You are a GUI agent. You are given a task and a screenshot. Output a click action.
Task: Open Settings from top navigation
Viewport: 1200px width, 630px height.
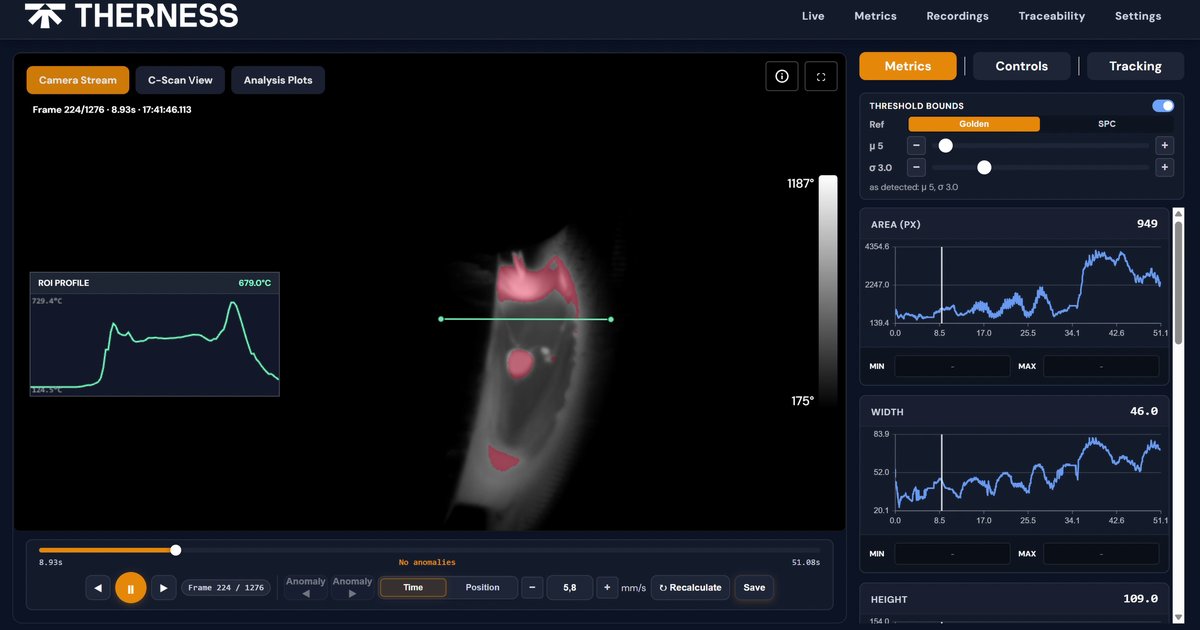click(1138, 16)
